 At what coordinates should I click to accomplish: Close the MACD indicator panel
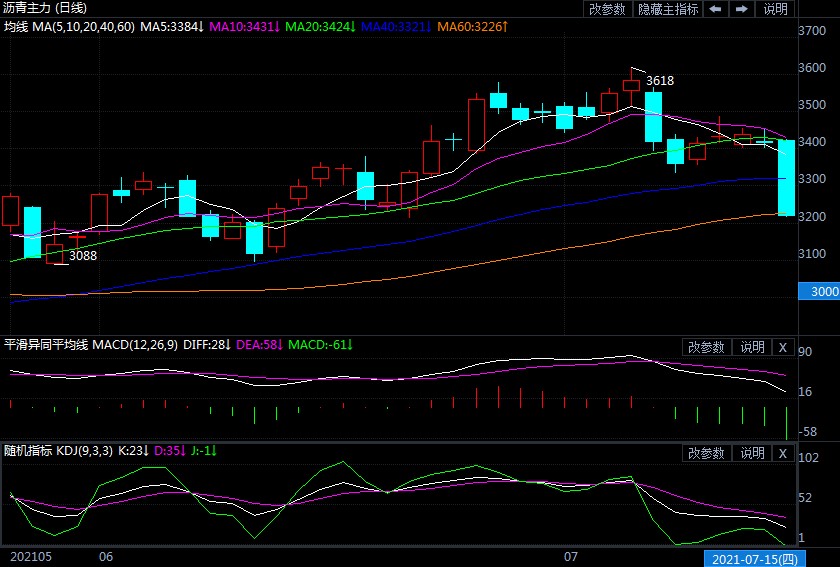pyautogui.click(x=783, y=347)
